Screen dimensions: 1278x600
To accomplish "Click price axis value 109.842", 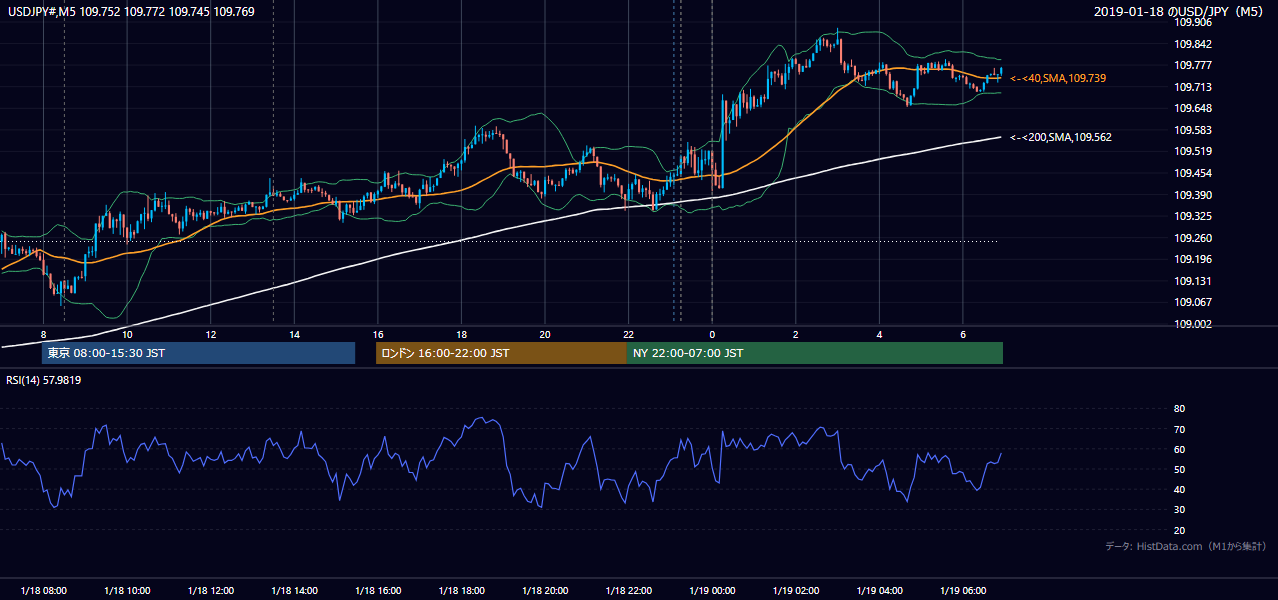I will coord(1193,44).
